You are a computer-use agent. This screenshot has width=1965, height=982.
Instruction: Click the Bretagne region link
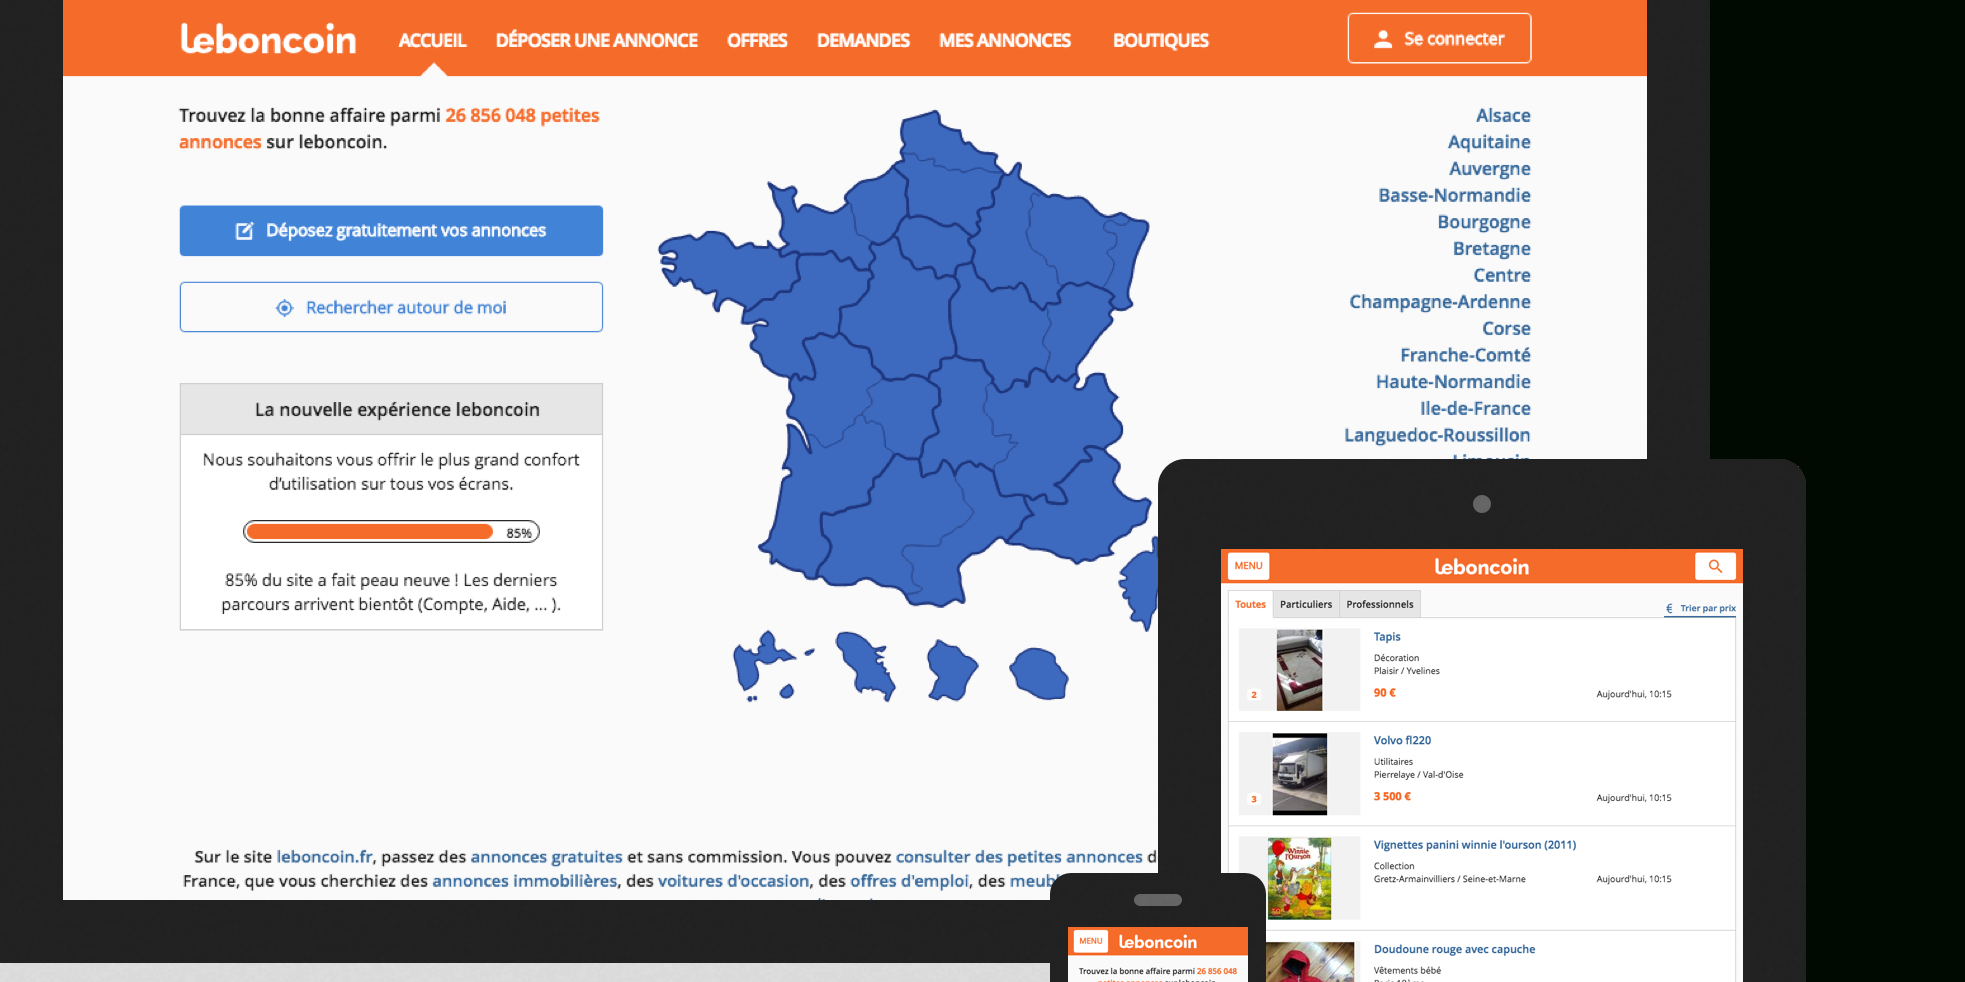[1491, 249]
